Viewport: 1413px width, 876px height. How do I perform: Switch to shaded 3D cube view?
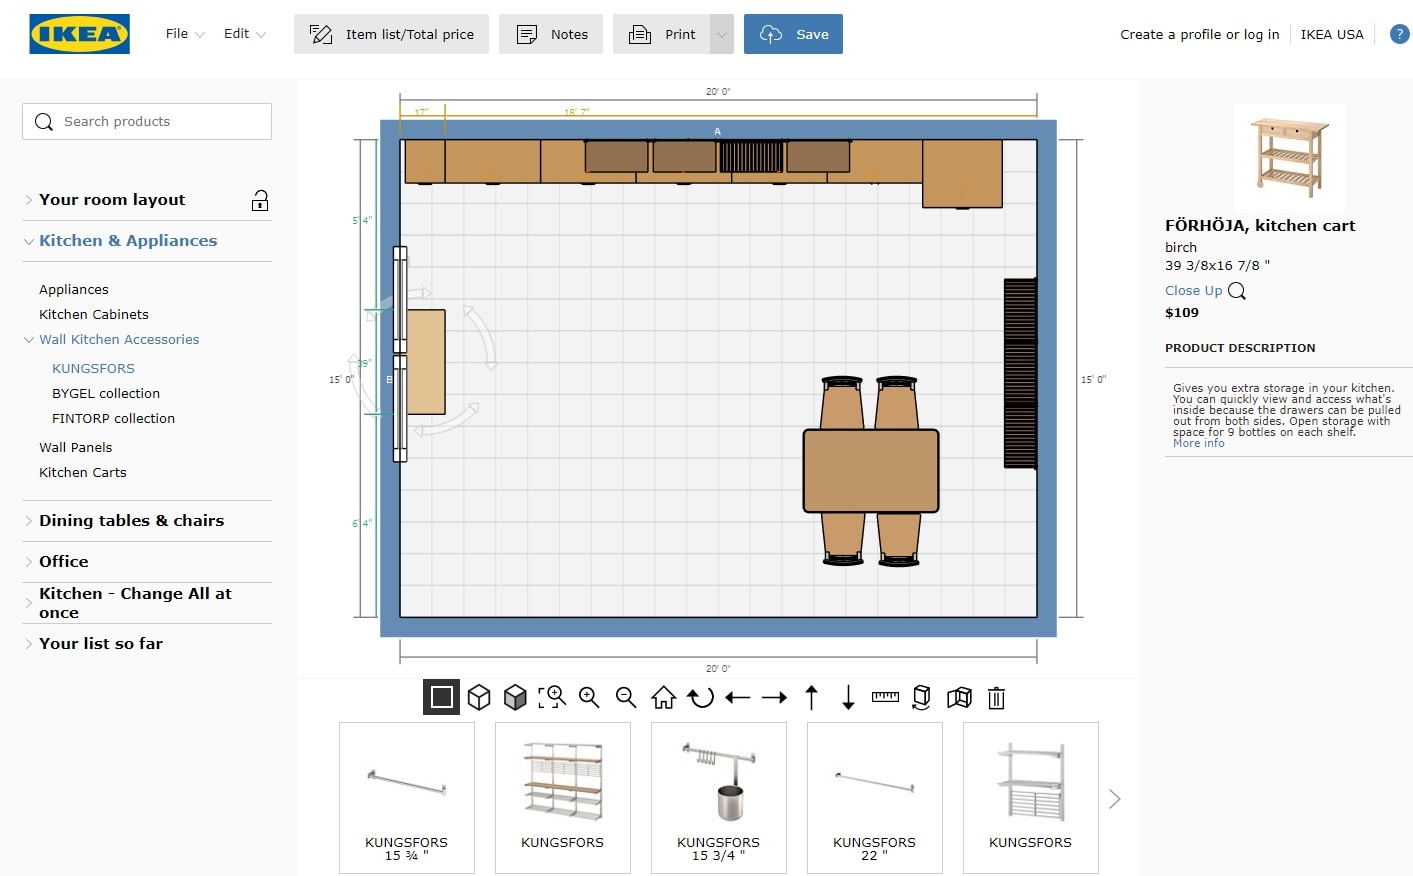click(515, 697)
